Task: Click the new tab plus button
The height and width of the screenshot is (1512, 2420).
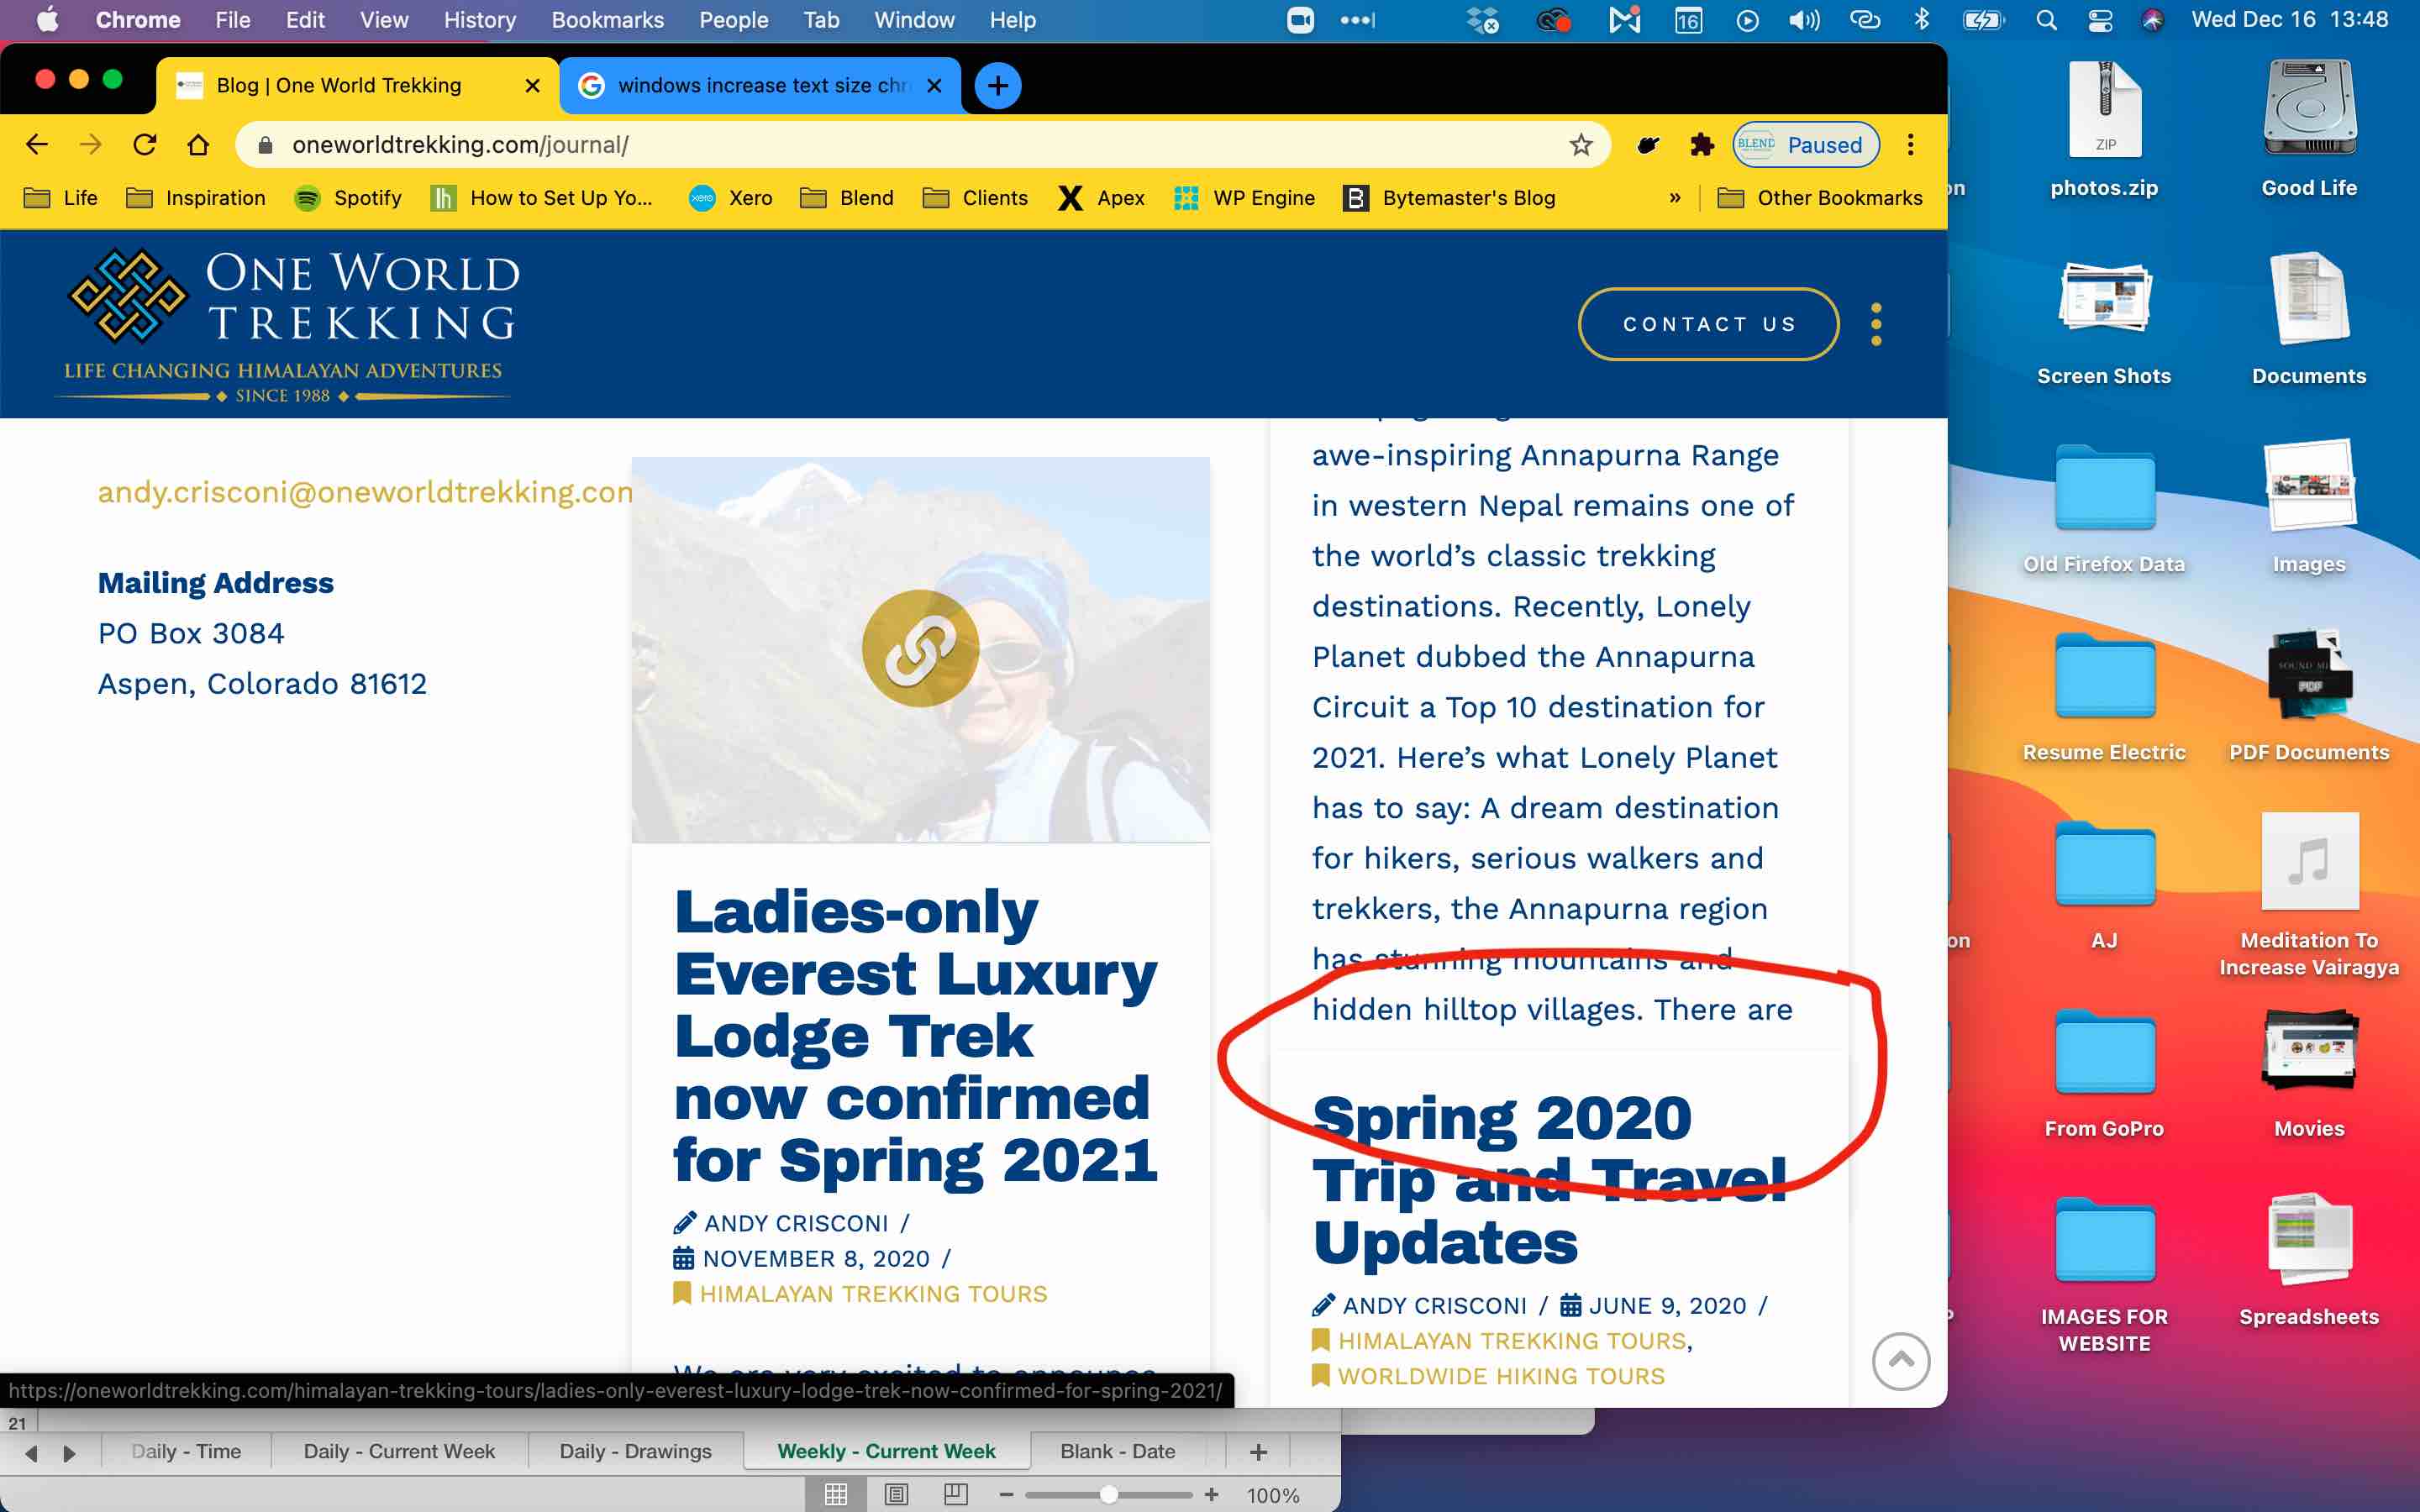Action: tap(997, 86)
